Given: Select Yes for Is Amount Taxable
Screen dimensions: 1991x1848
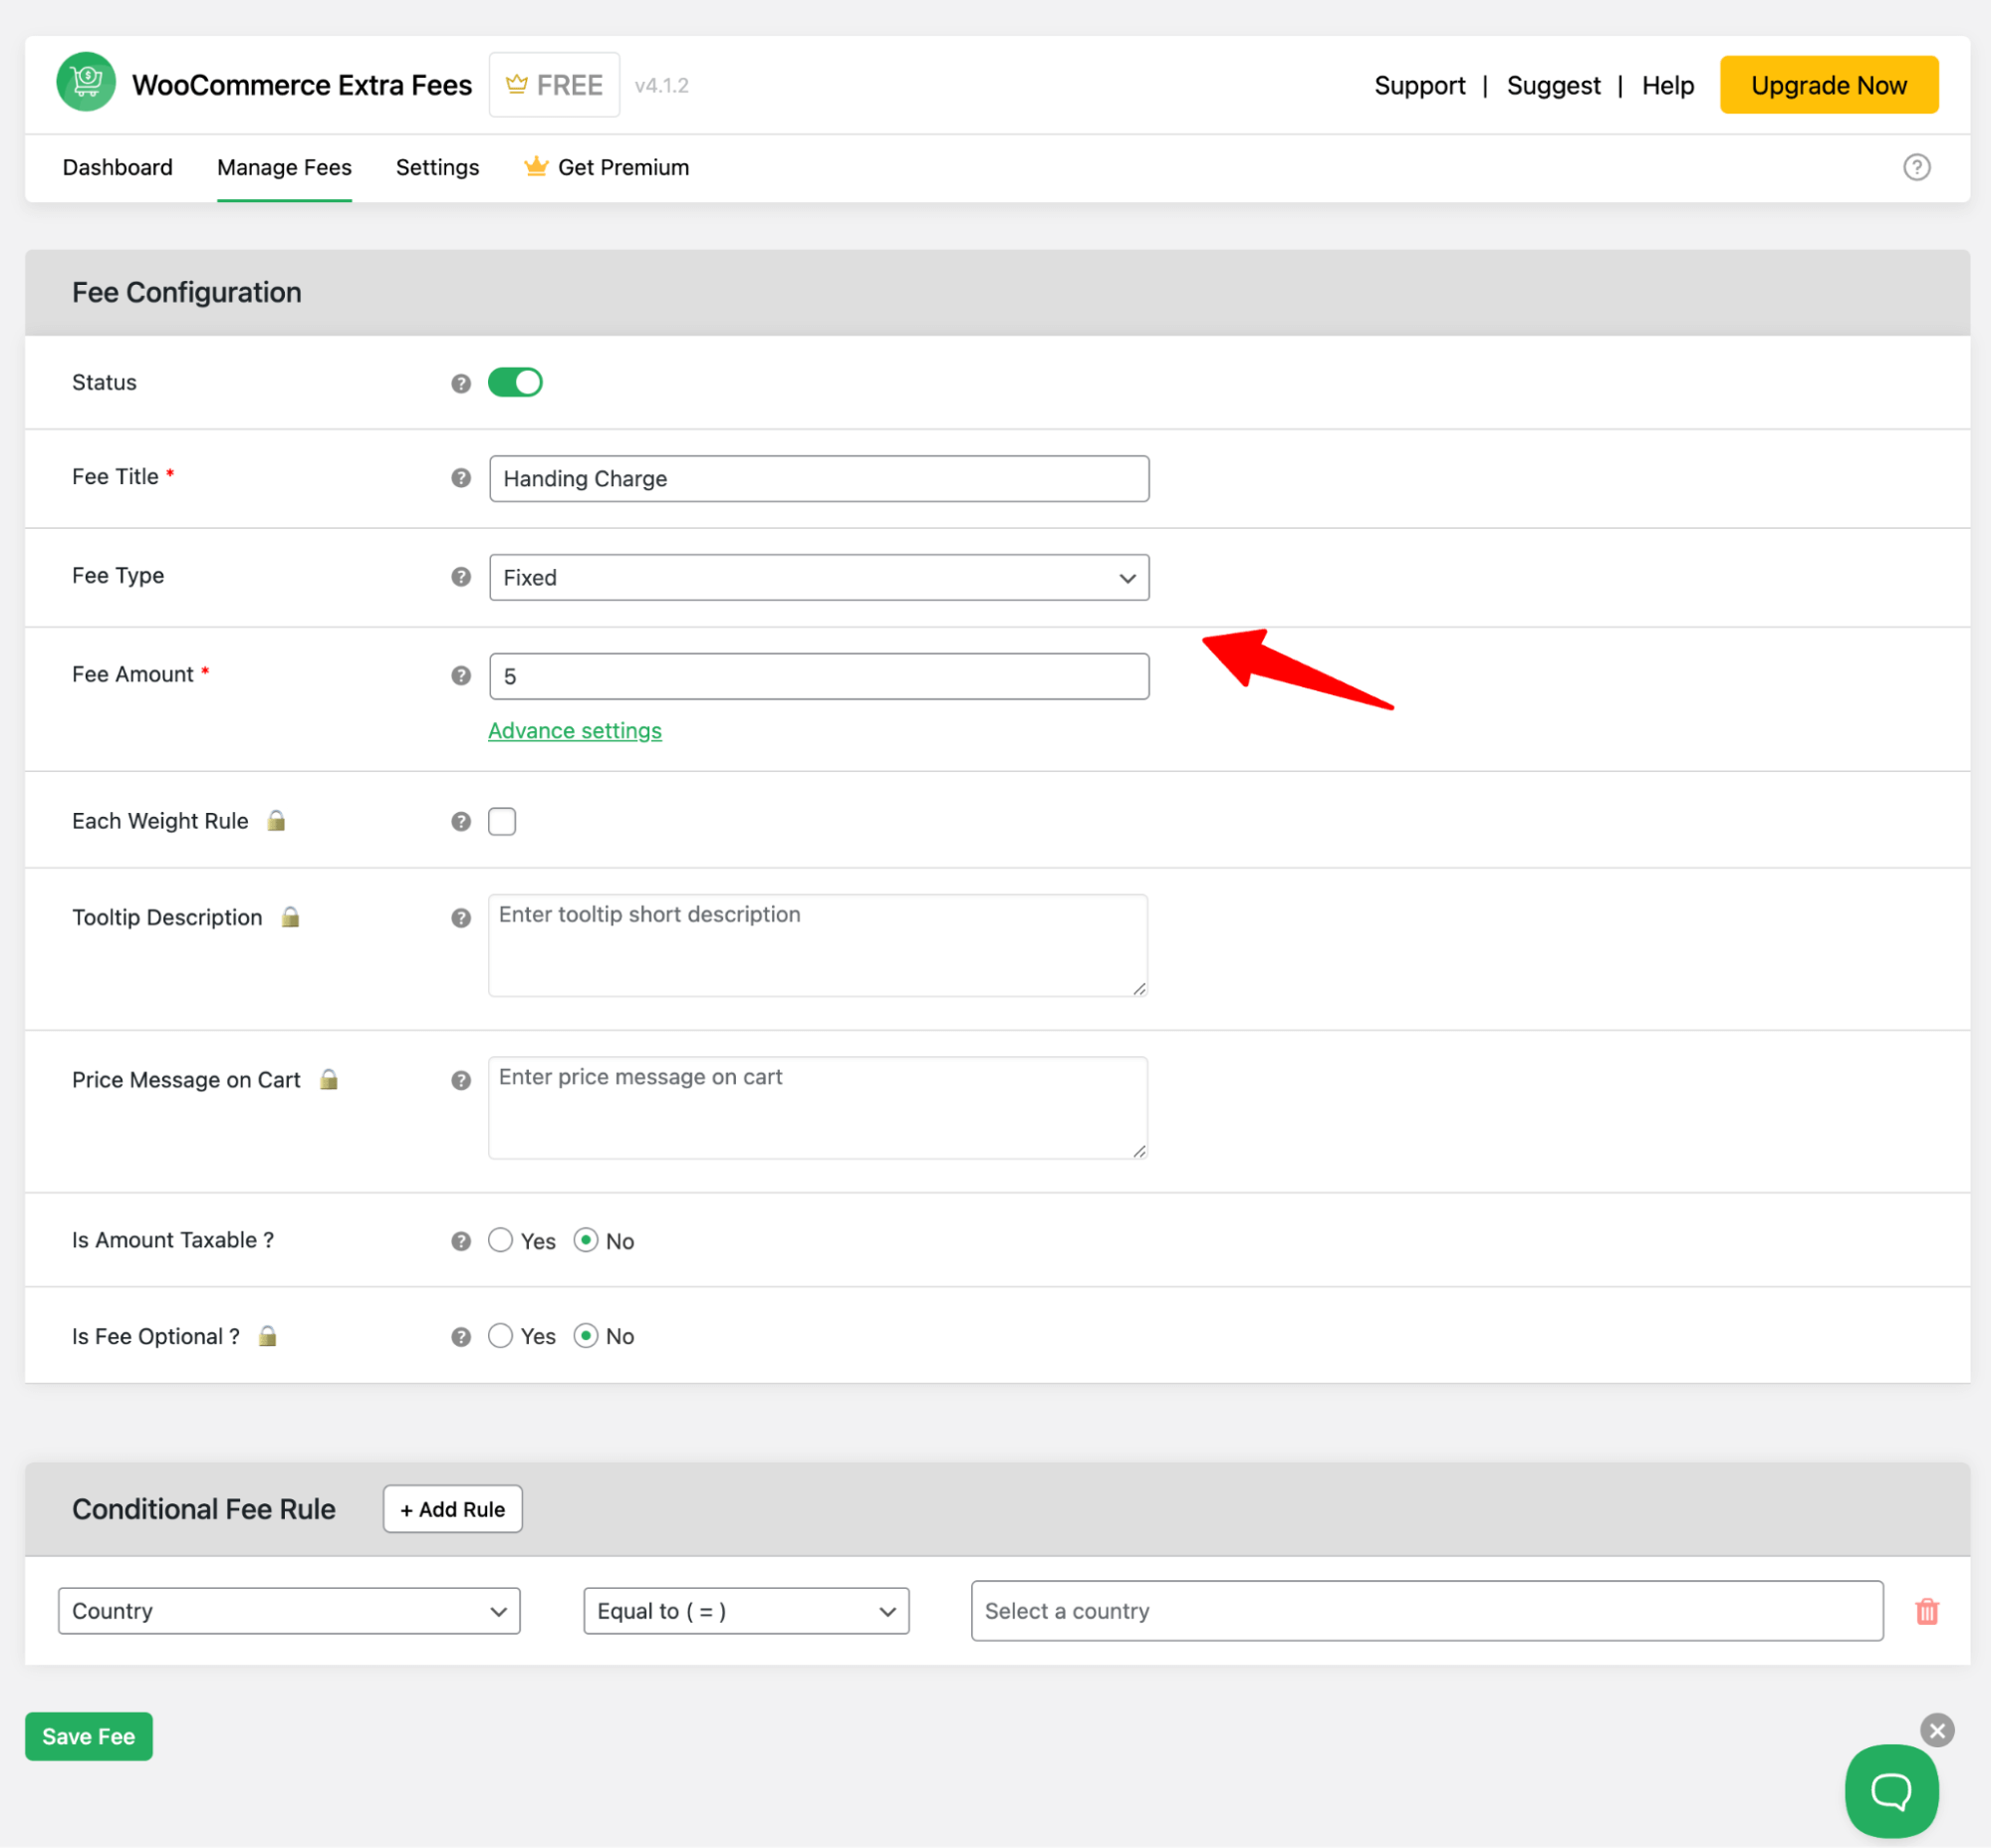Looking at the screenshot, I should point(500,1240).
